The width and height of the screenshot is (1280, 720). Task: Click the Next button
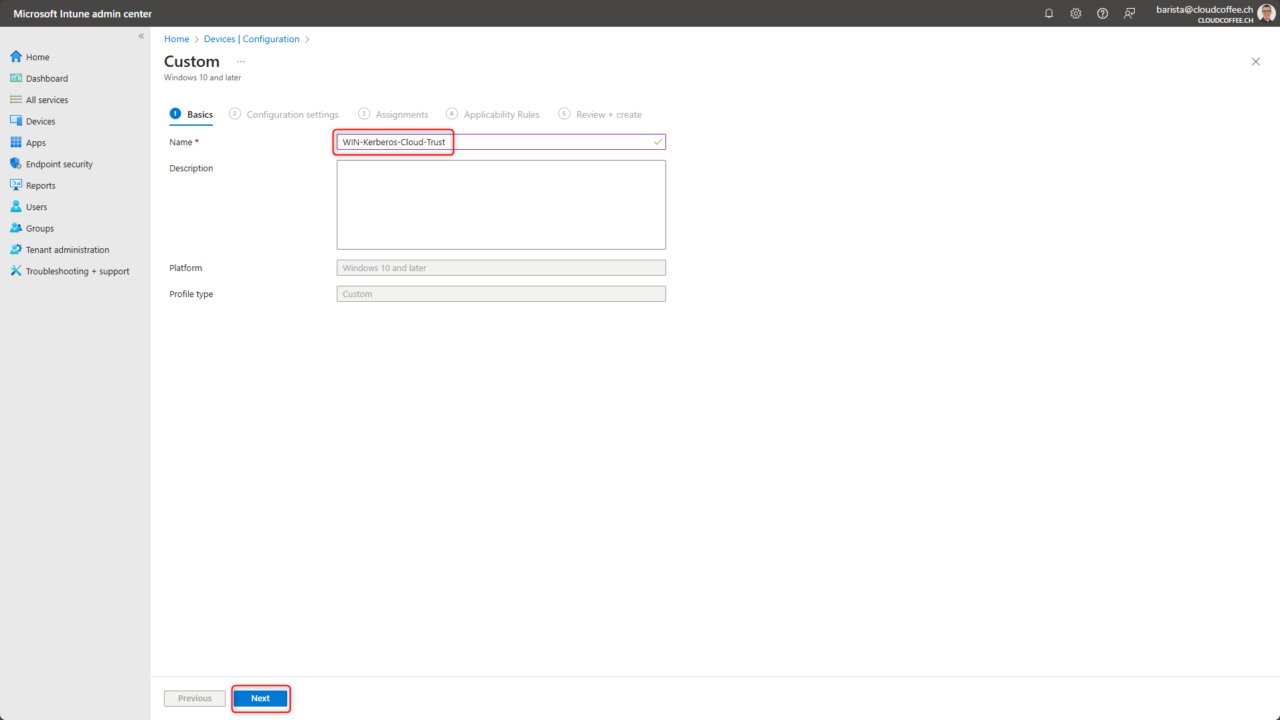coord(260,698)
